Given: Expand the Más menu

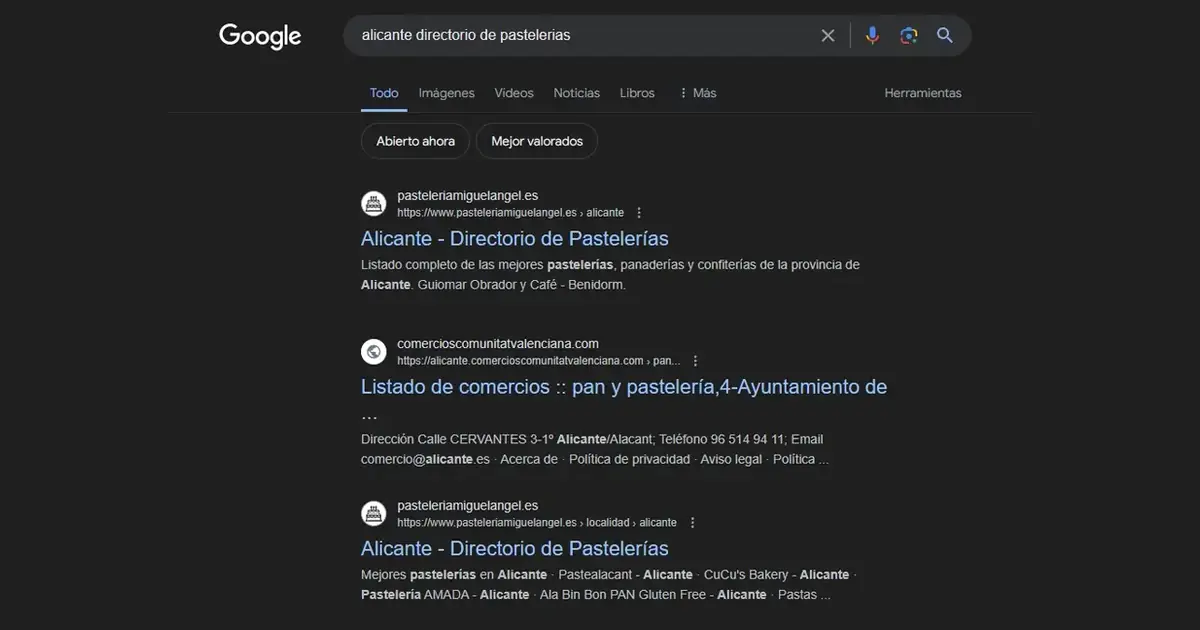Looking at the screenshot, I should point(697,93).
